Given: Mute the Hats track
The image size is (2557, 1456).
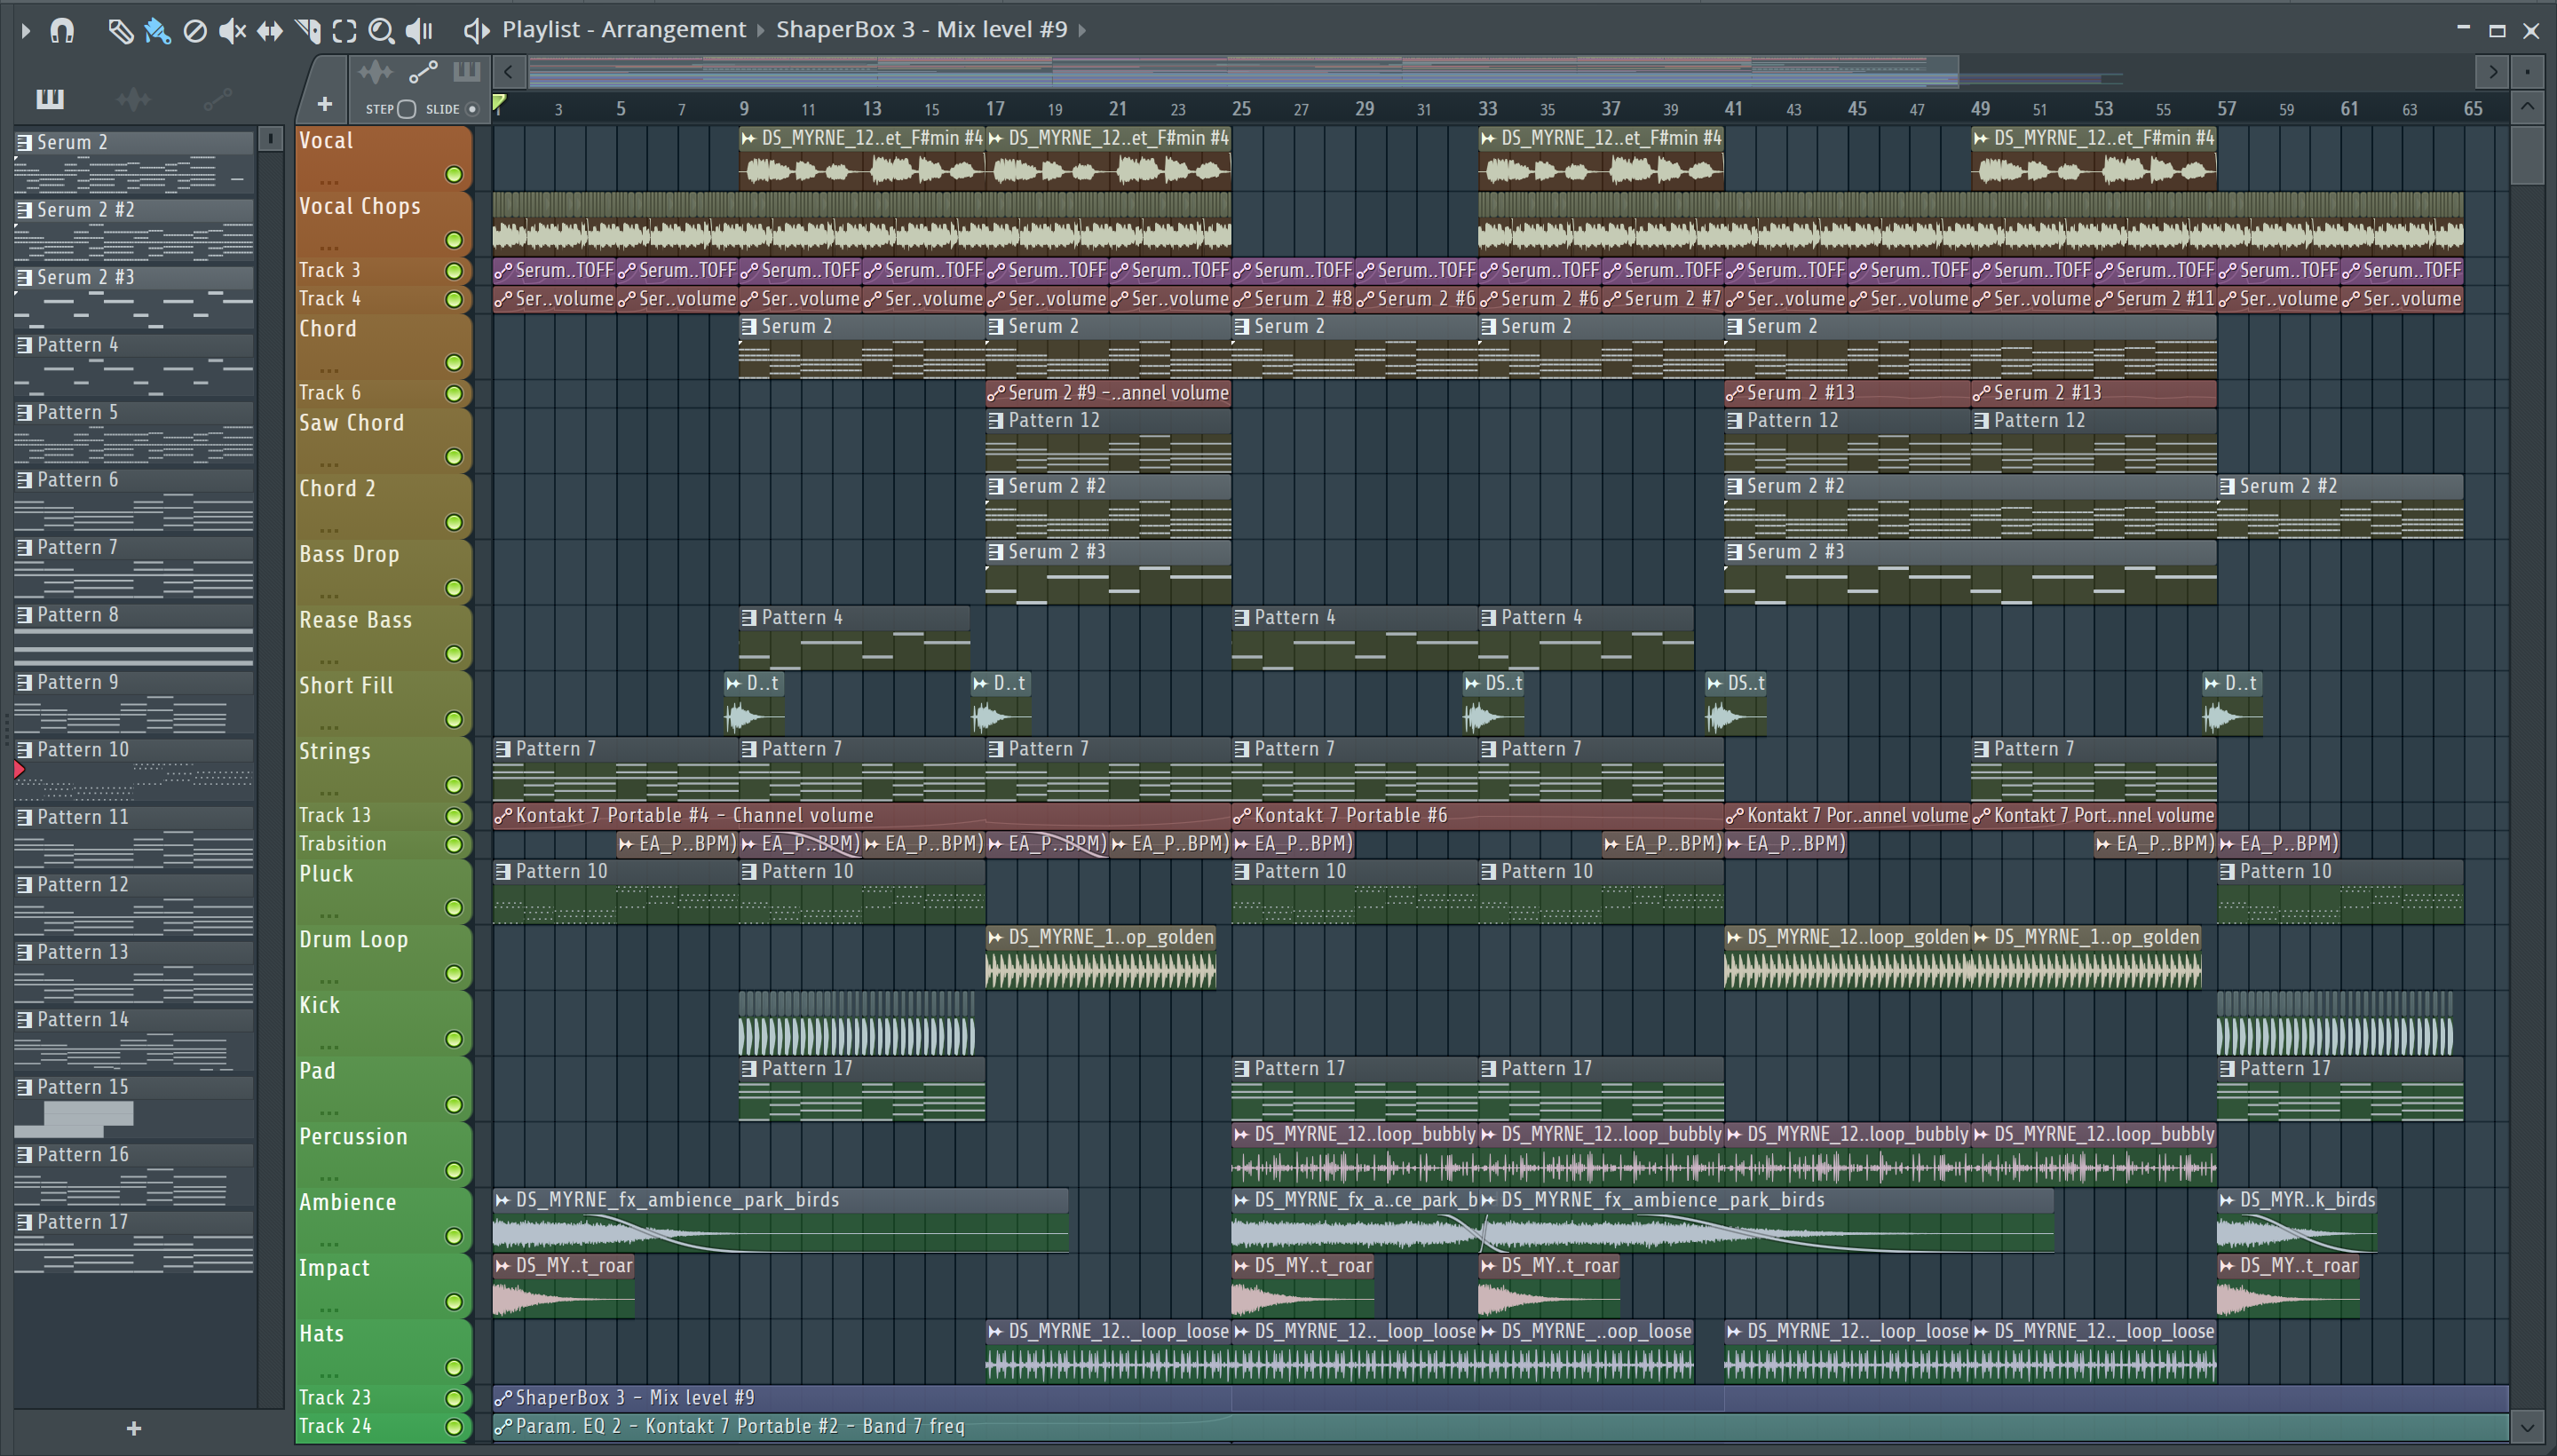Looking at the screenshot, I should (454, 1368).
